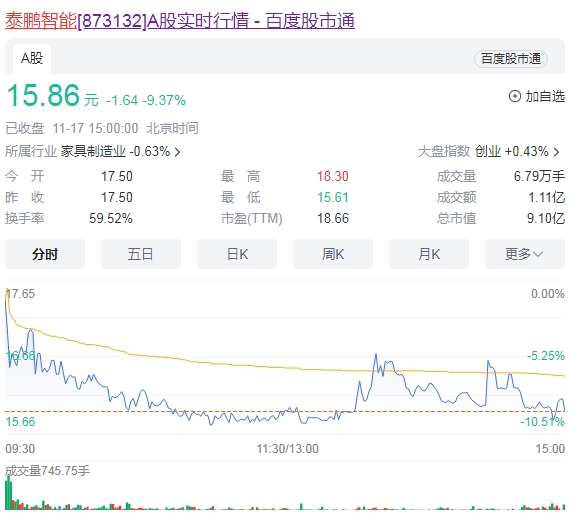
Task: Click the change value -1.64 -9.37%
Action: click(x=146, y=100)
